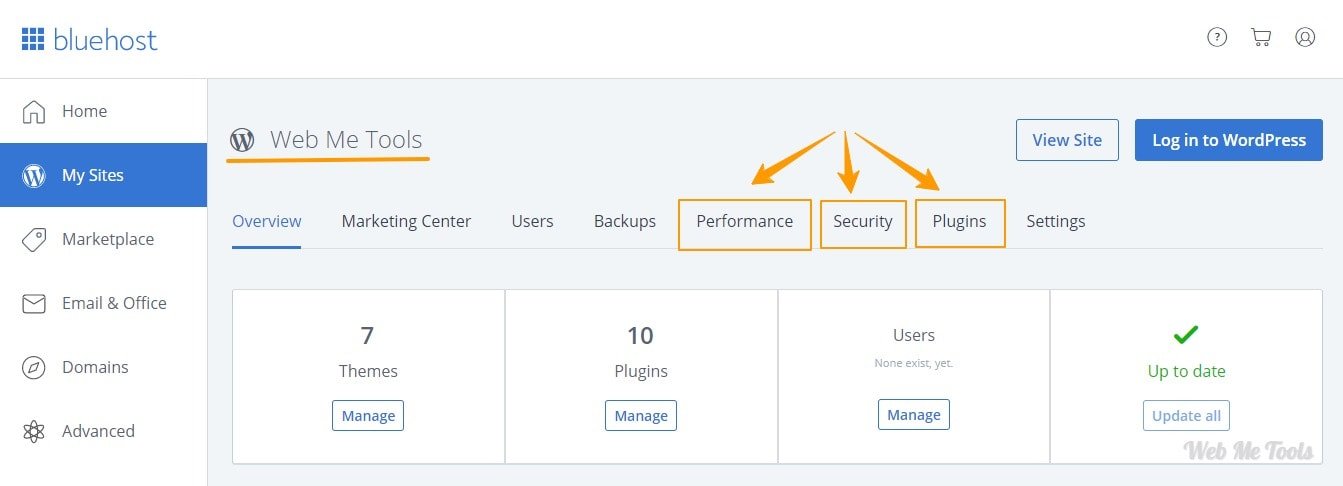
Task: Click the "10" plugins count
Action: 640,335
